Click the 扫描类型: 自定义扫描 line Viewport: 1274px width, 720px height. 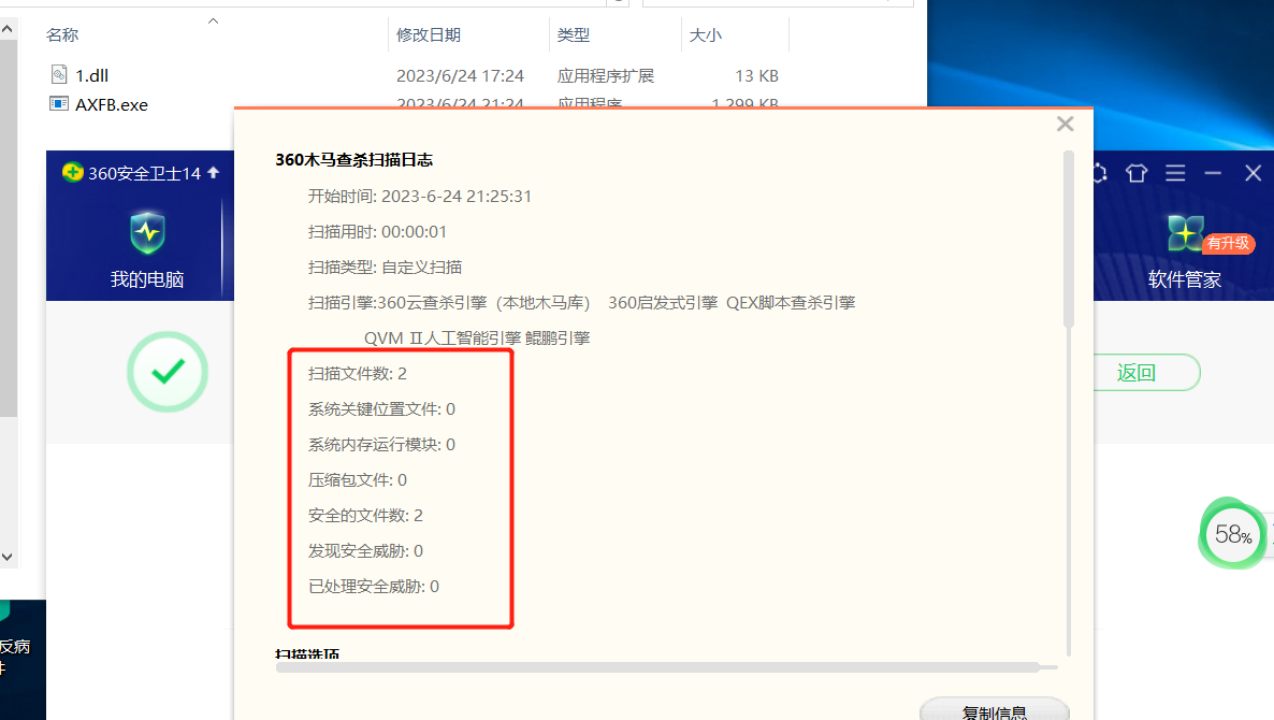[x=385, y=267]
